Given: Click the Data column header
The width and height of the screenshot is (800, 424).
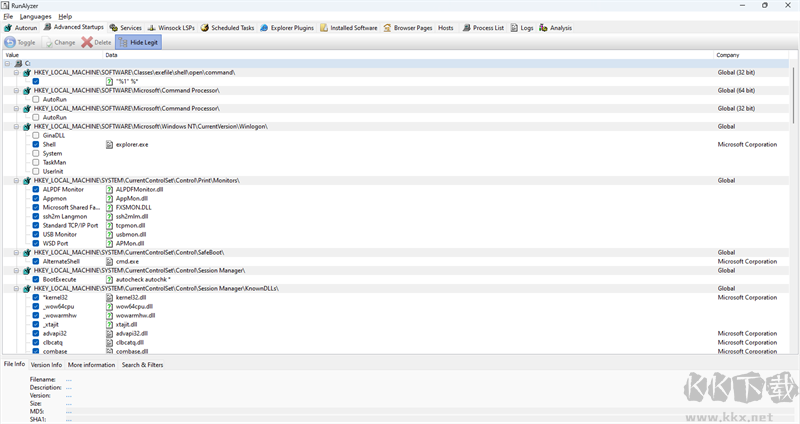Looking at the screenshot, I should point(409,55).
